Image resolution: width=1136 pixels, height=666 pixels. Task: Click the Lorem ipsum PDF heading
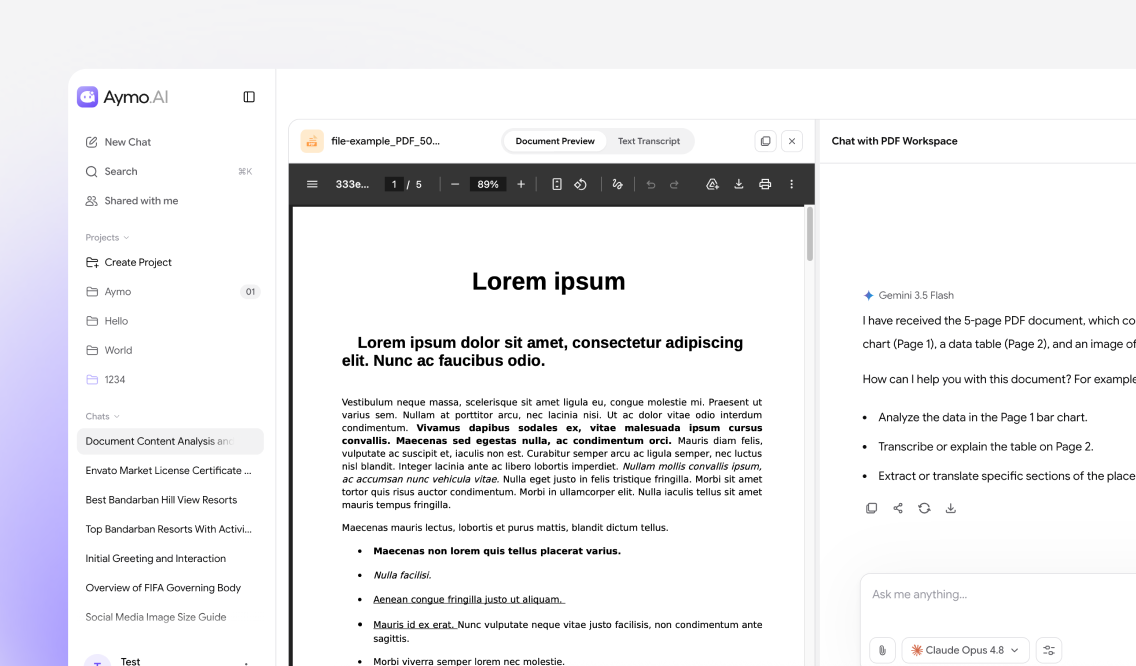point(548,281)
